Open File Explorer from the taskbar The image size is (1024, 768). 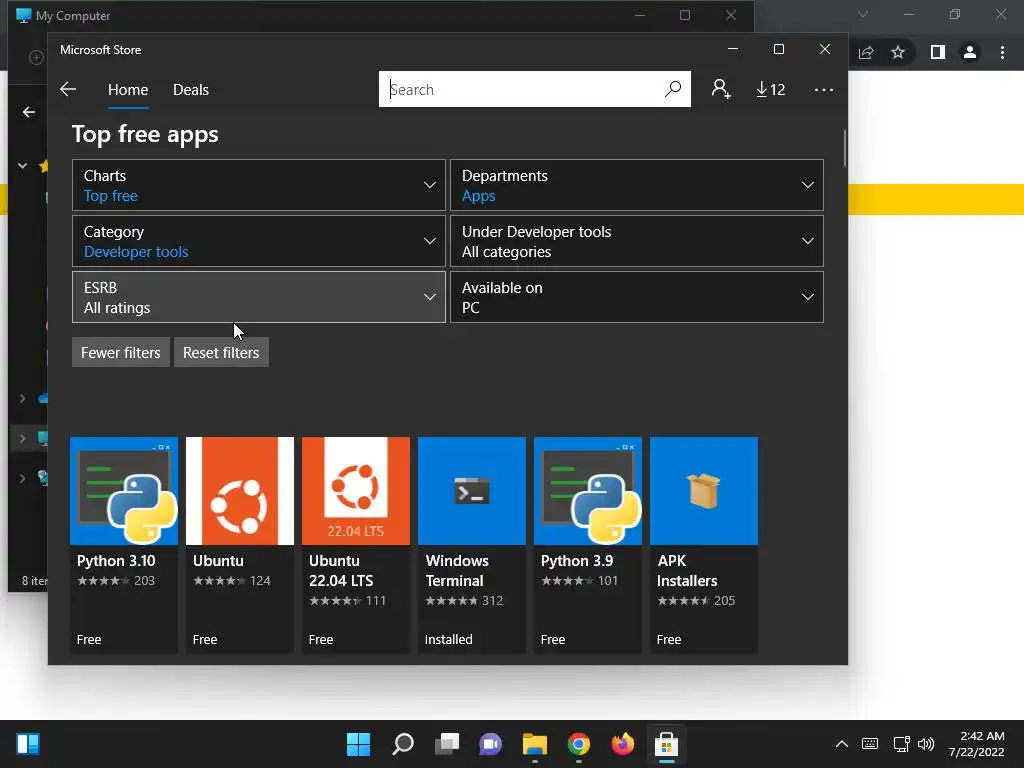click(535, 744)
